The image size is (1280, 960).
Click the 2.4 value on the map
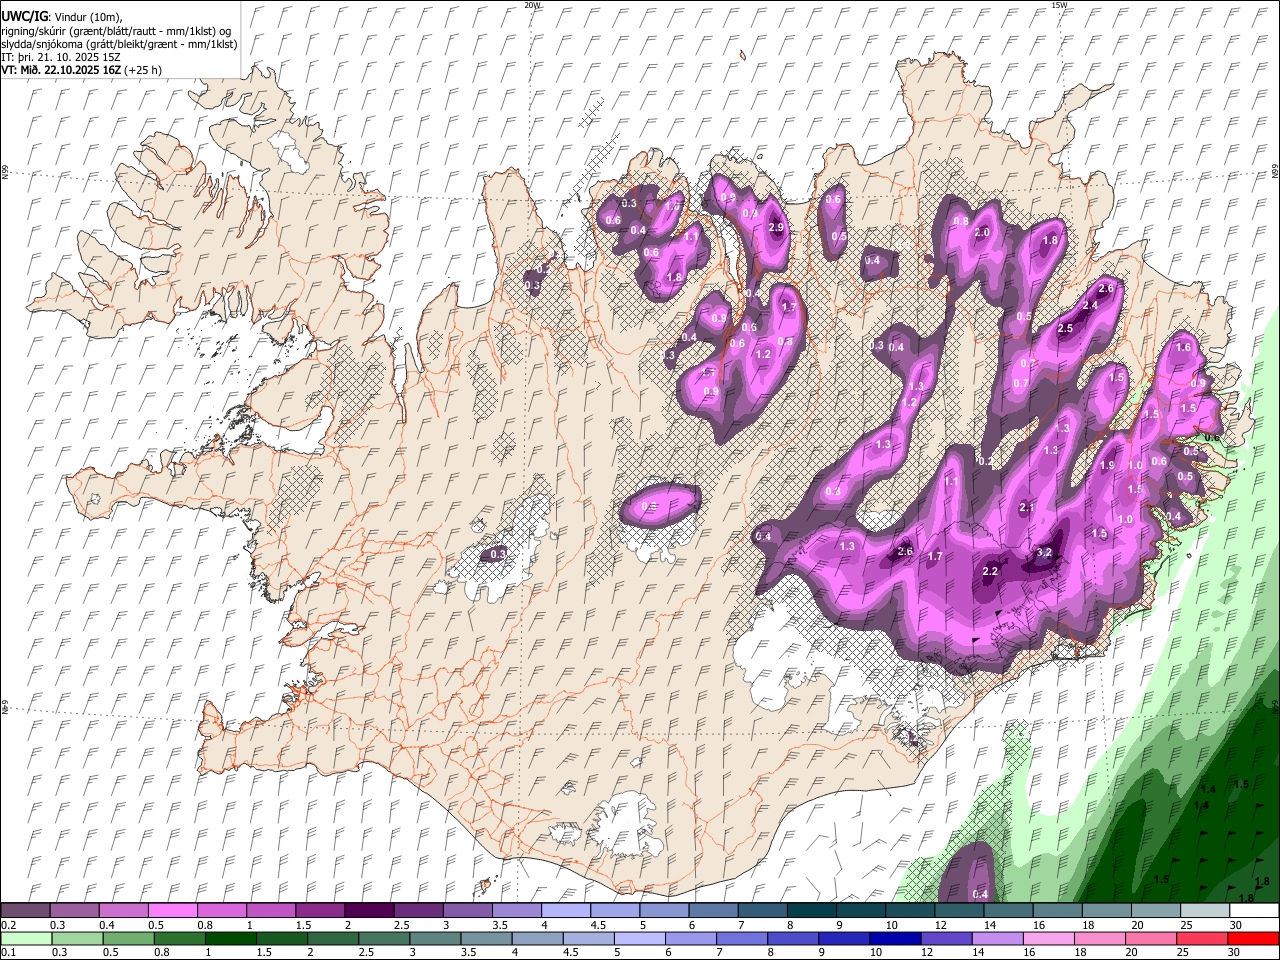(x=1091, y=305)
